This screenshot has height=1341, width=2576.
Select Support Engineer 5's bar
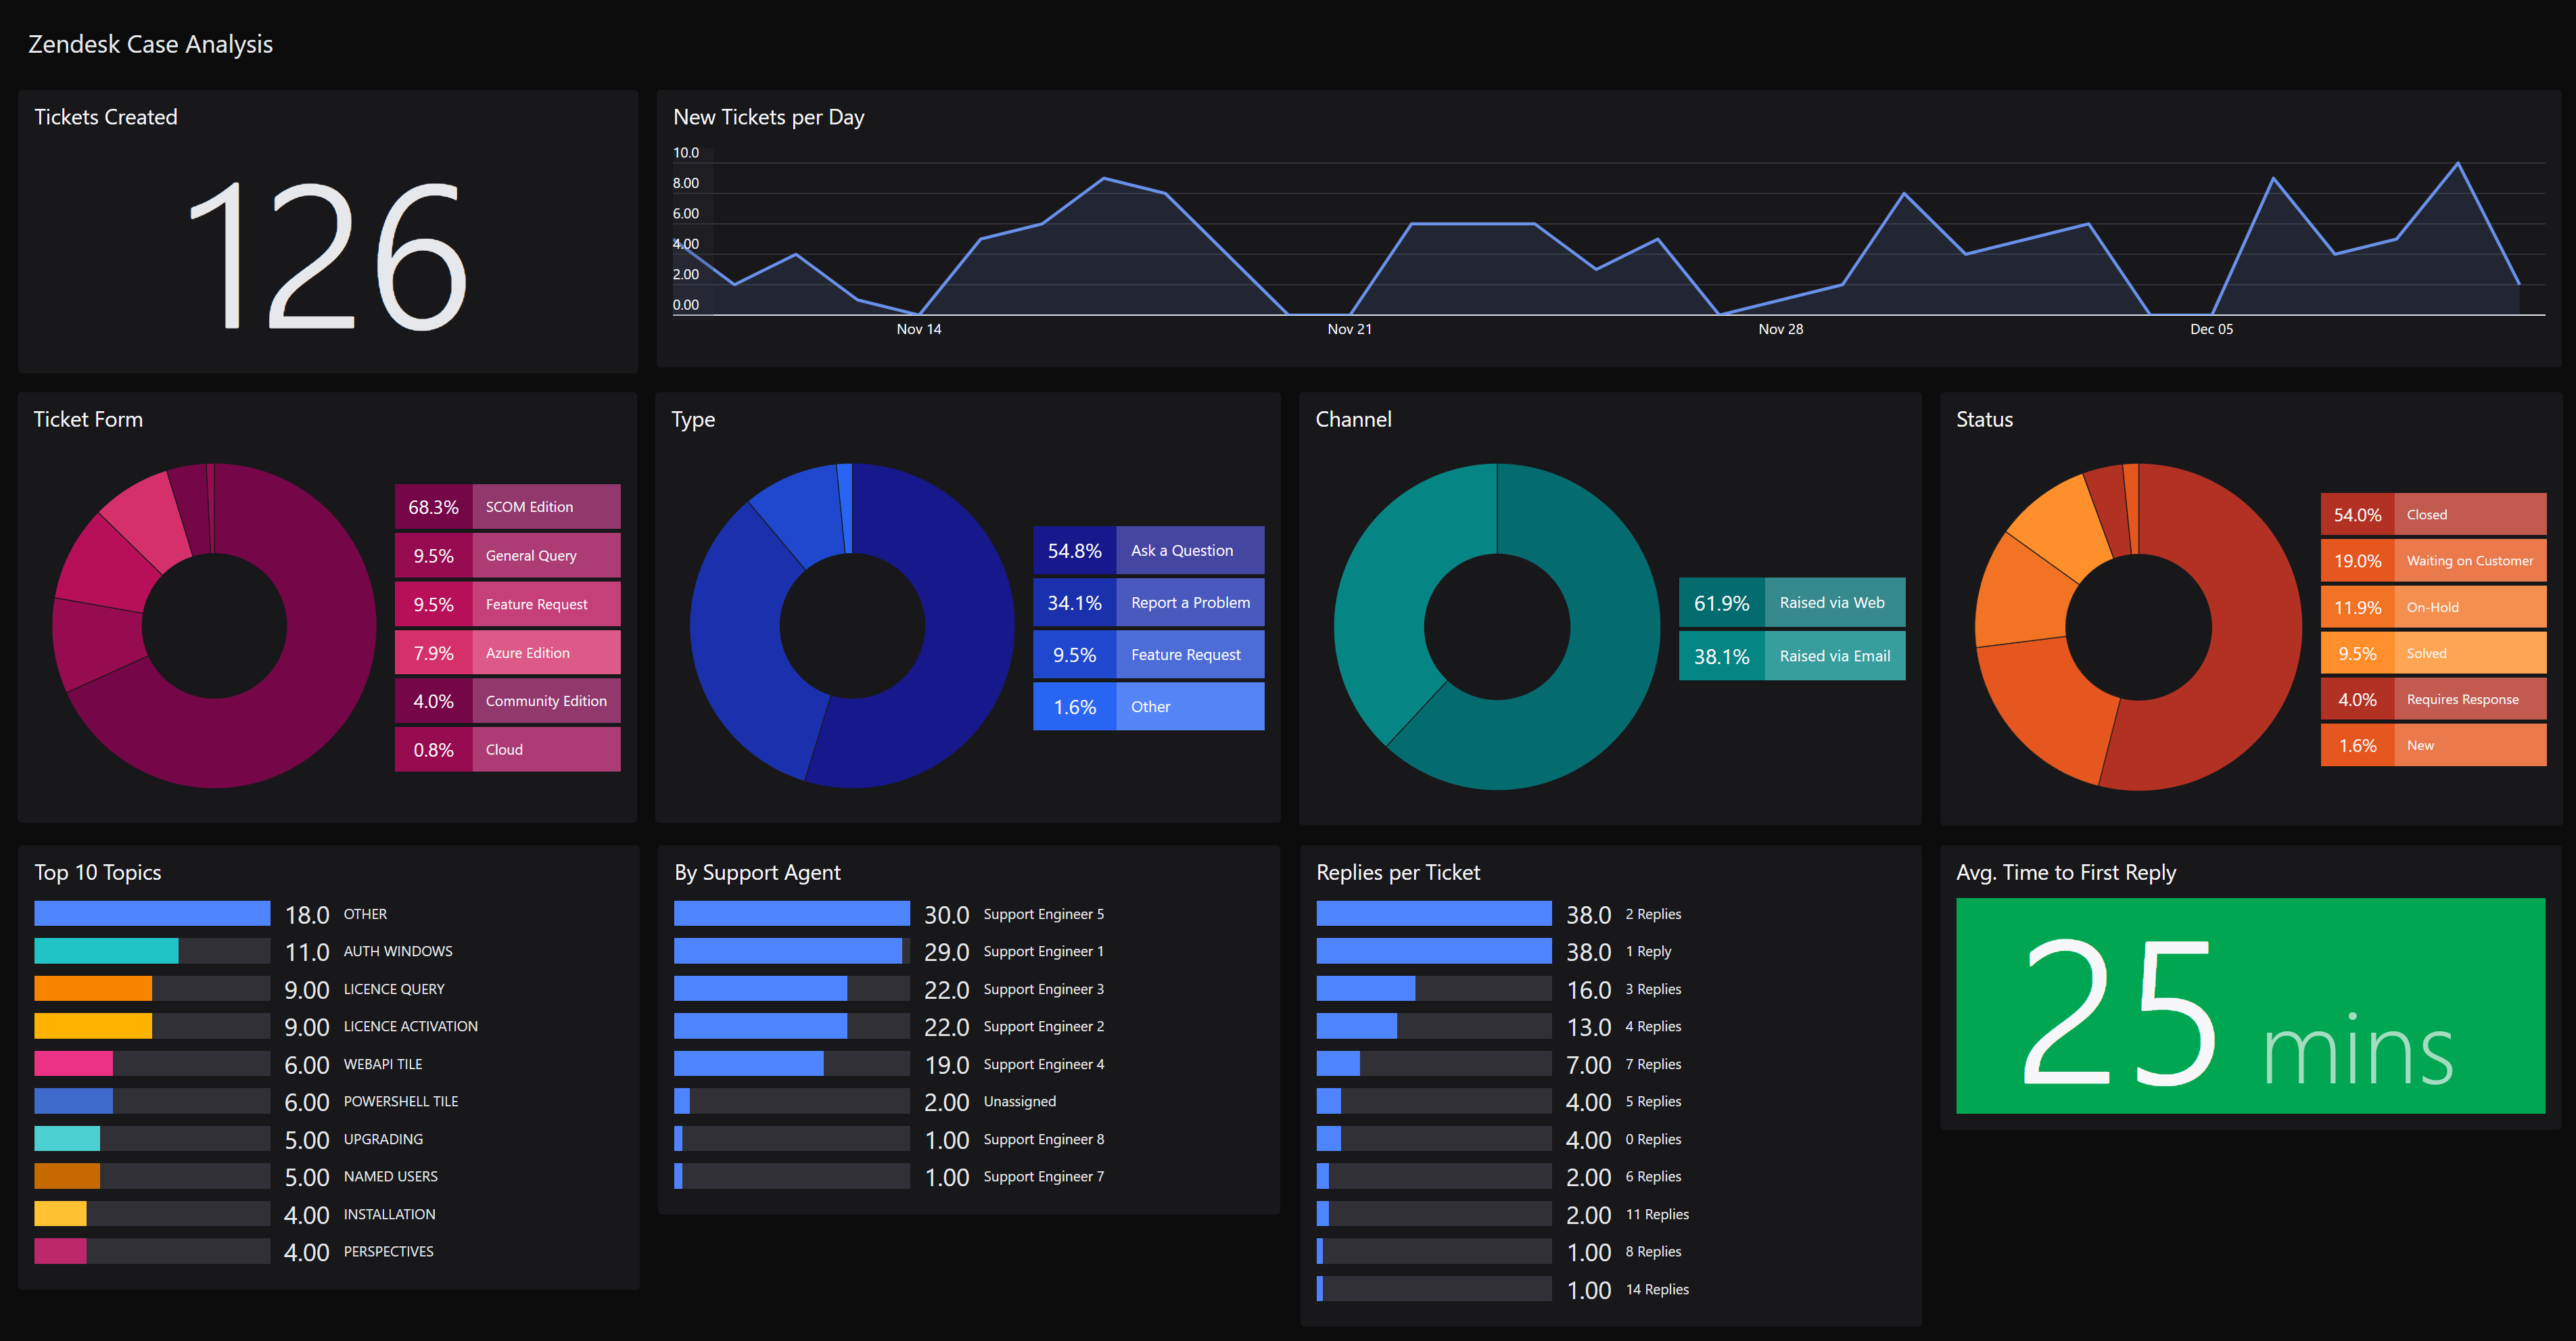(790, 913)
